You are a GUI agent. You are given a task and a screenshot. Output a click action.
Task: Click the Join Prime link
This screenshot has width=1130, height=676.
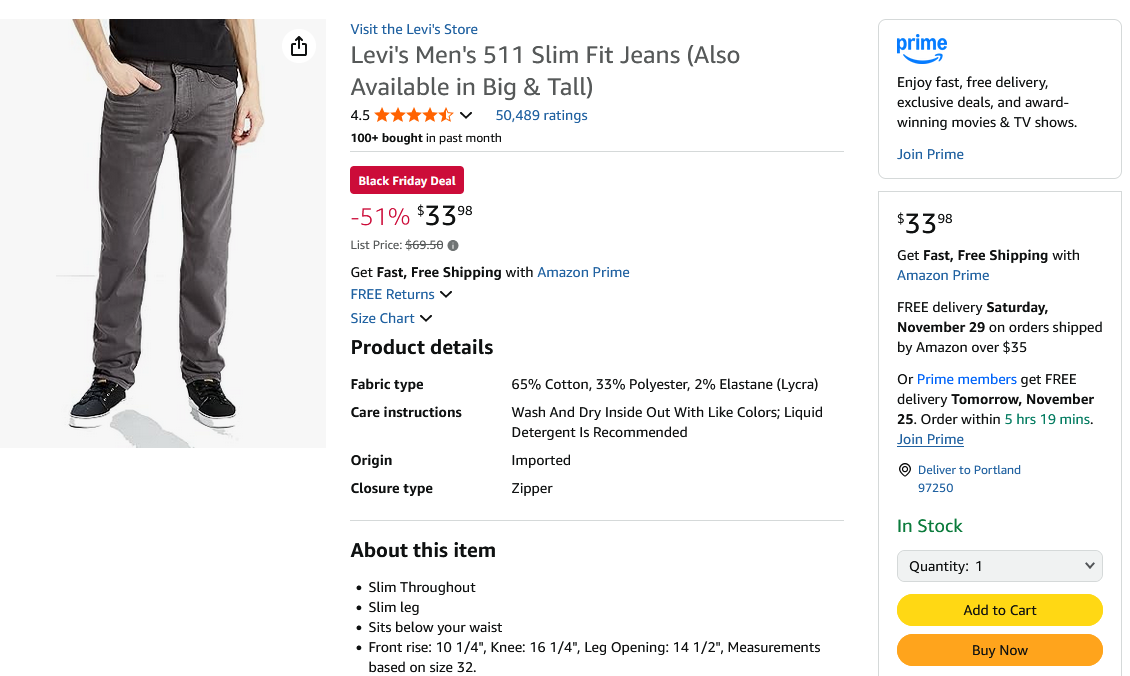(929, 153)
